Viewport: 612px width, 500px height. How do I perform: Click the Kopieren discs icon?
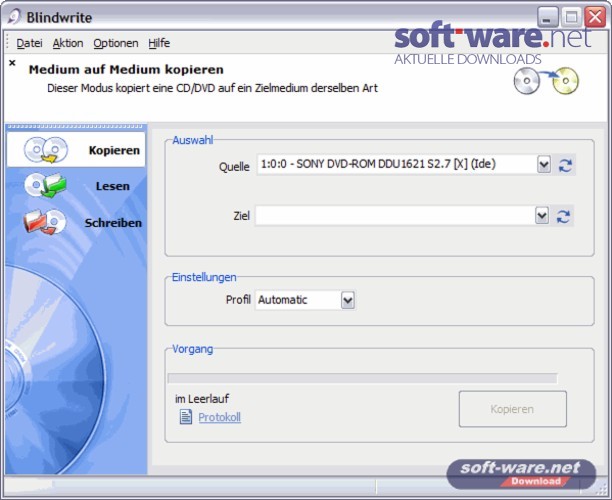[46, 150]
